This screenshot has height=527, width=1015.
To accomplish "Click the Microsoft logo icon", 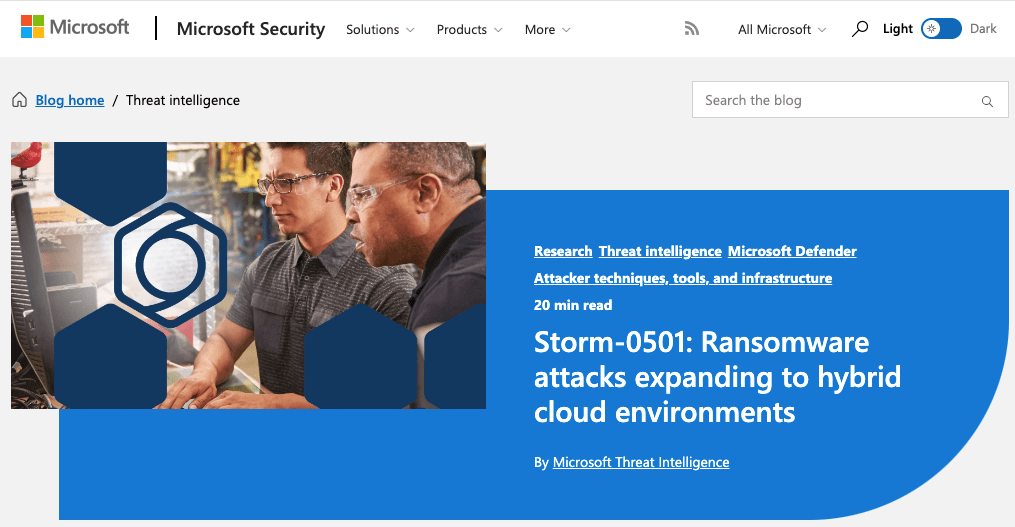I will (33, 27).
